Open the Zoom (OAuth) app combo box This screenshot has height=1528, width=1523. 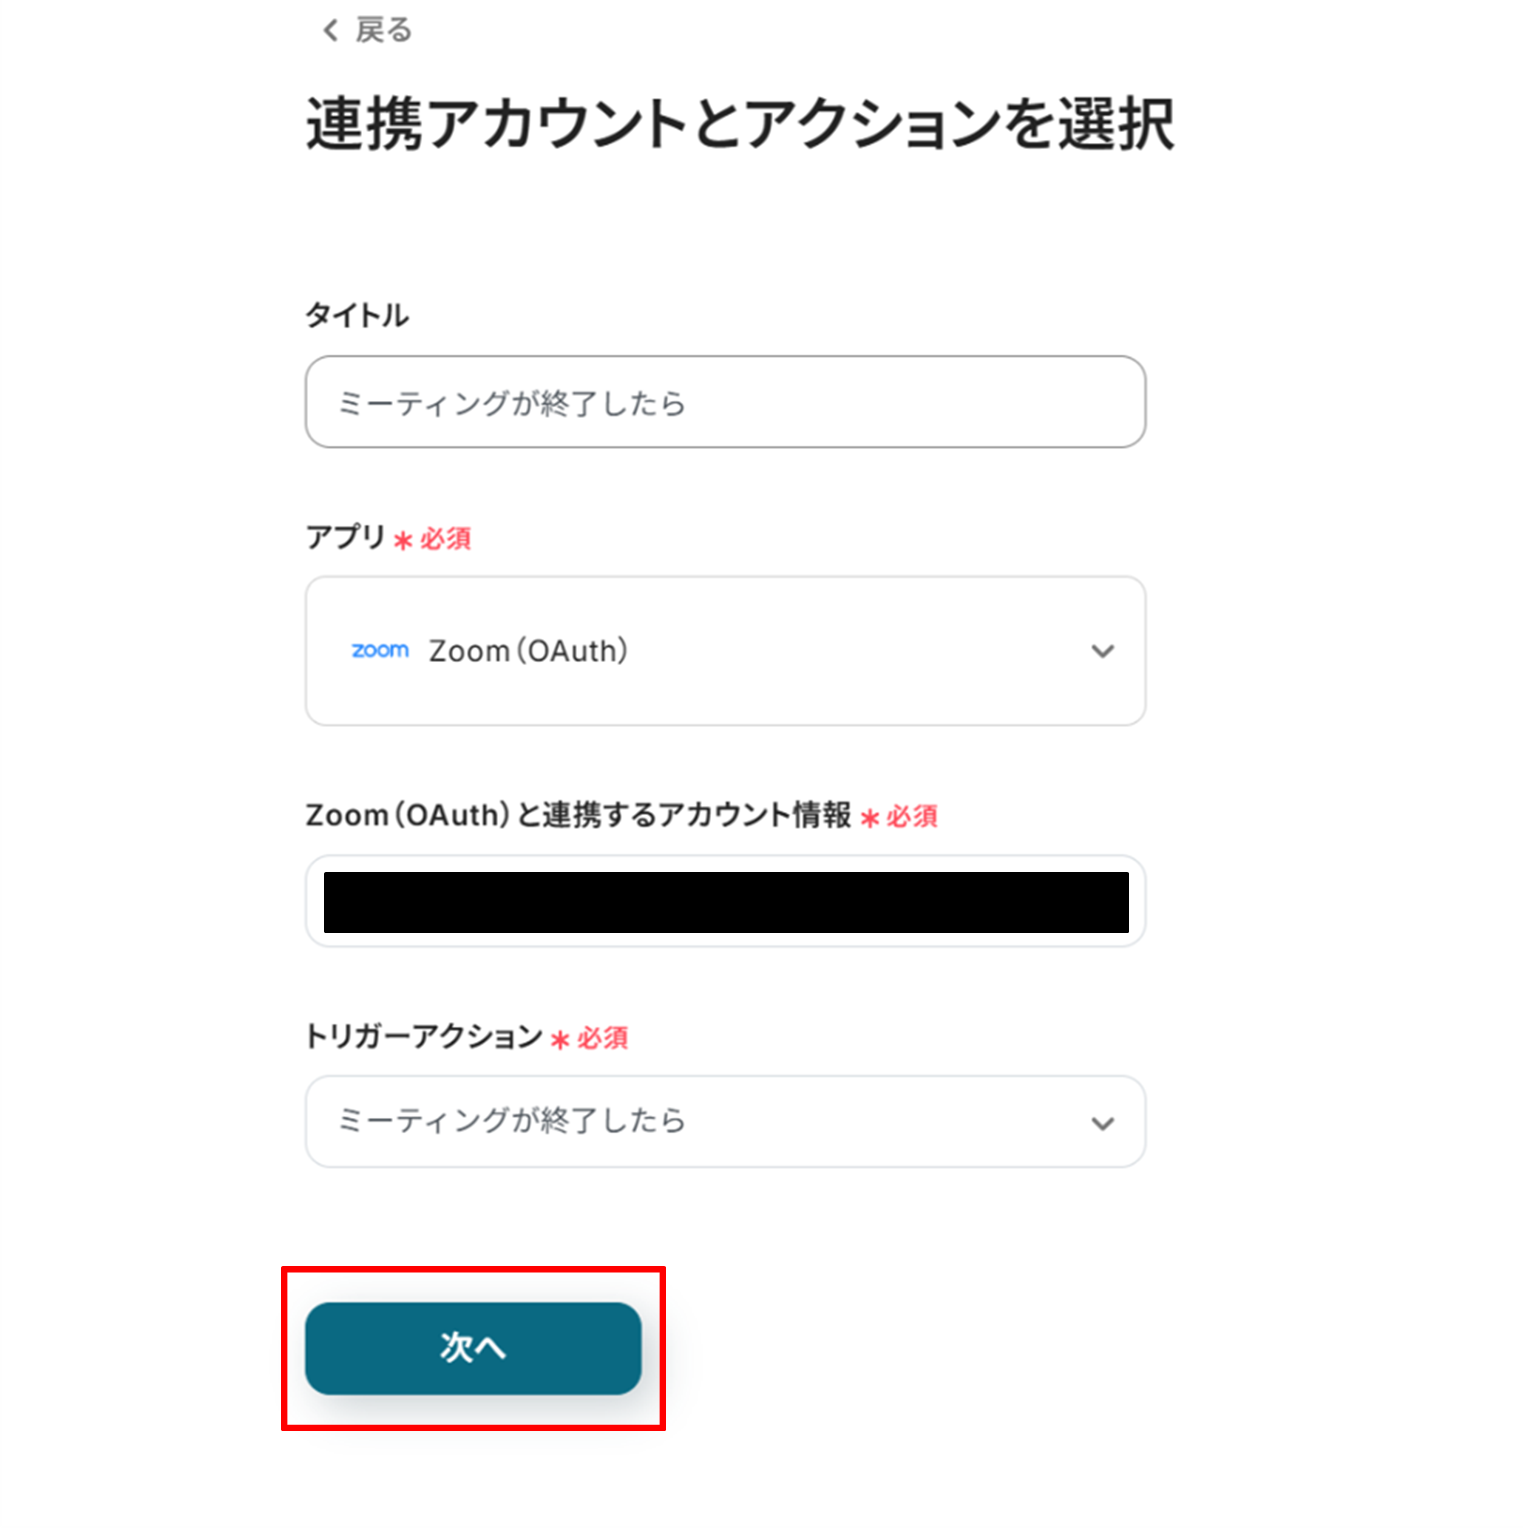click(x=725, y=651)
